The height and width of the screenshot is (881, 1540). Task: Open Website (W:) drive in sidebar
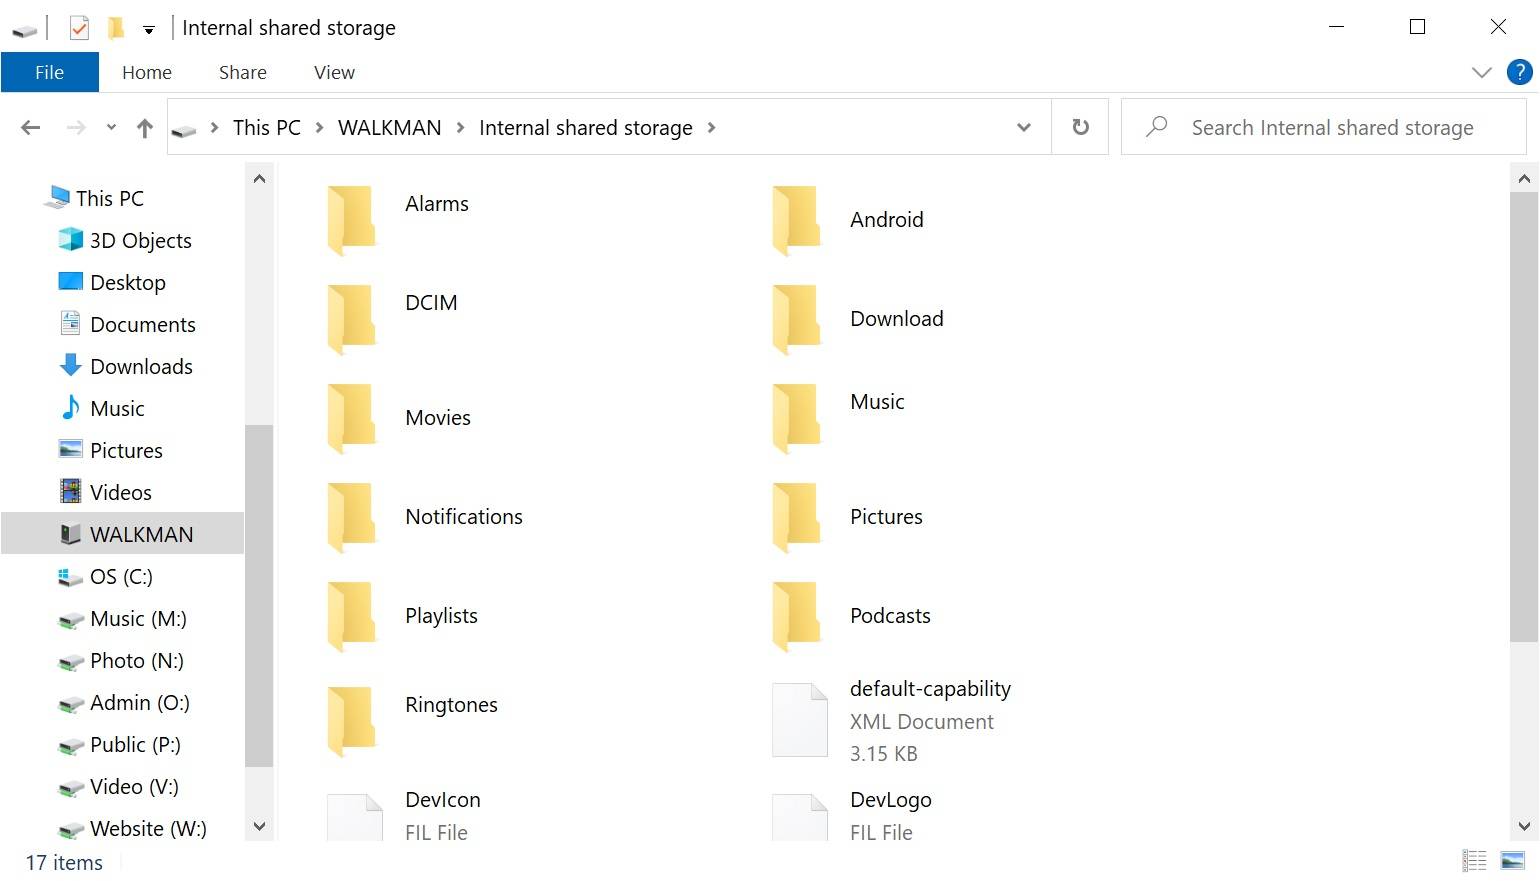point(148,828)
